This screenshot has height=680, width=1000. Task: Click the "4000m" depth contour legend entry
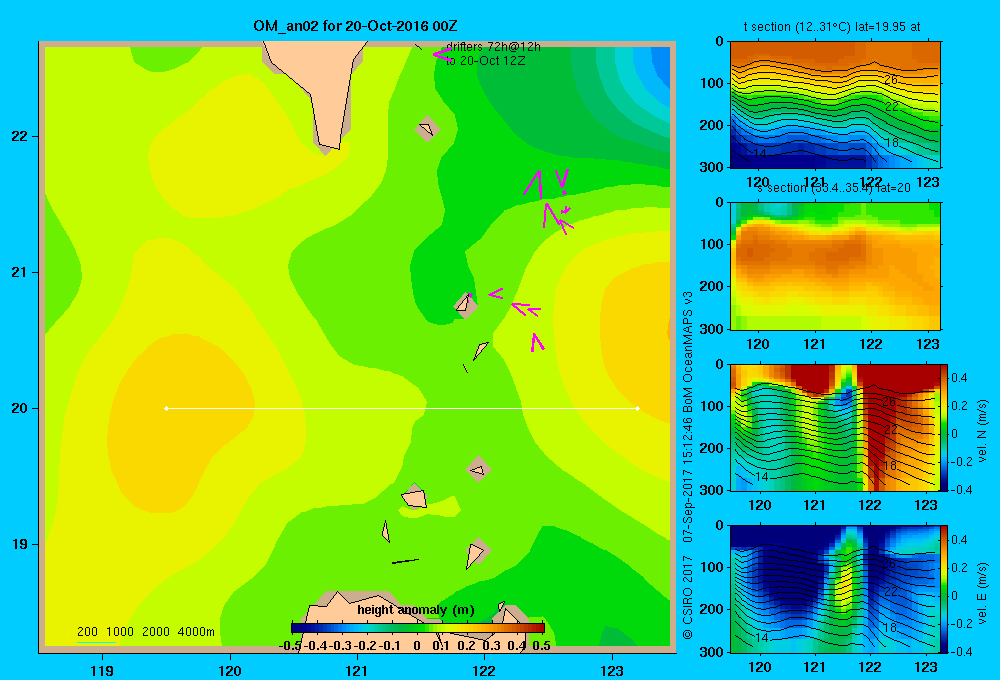coord(196,632)
